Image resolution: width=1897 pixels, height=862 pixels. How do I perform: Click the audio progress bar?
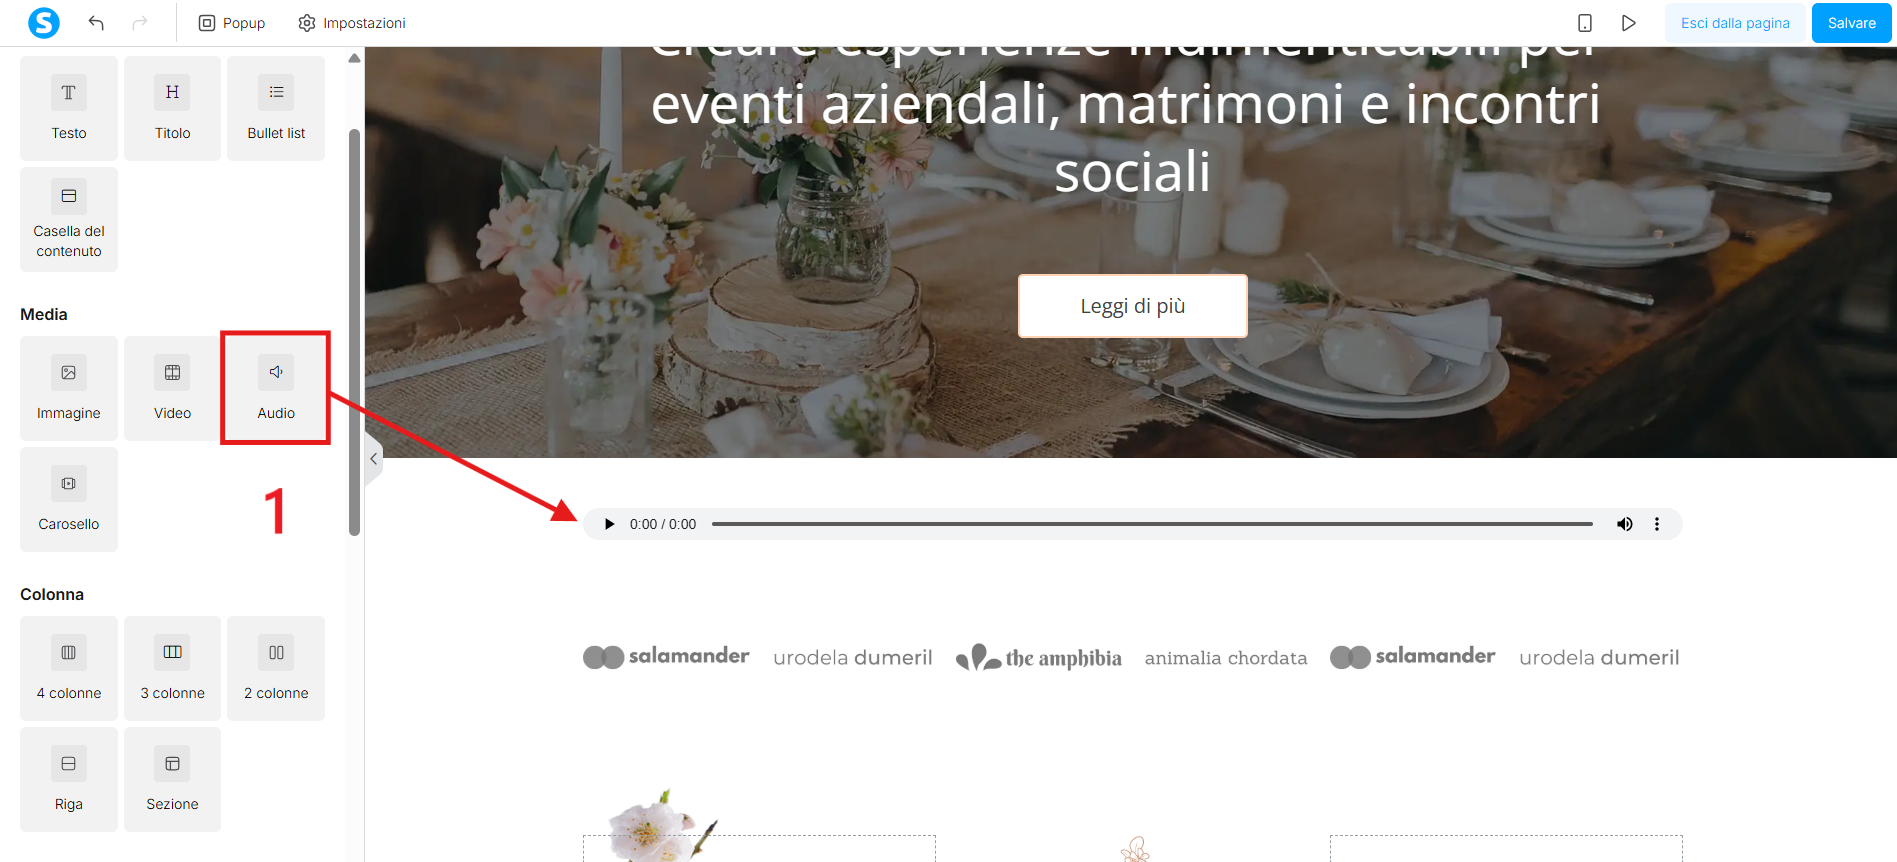(1152, 524)
